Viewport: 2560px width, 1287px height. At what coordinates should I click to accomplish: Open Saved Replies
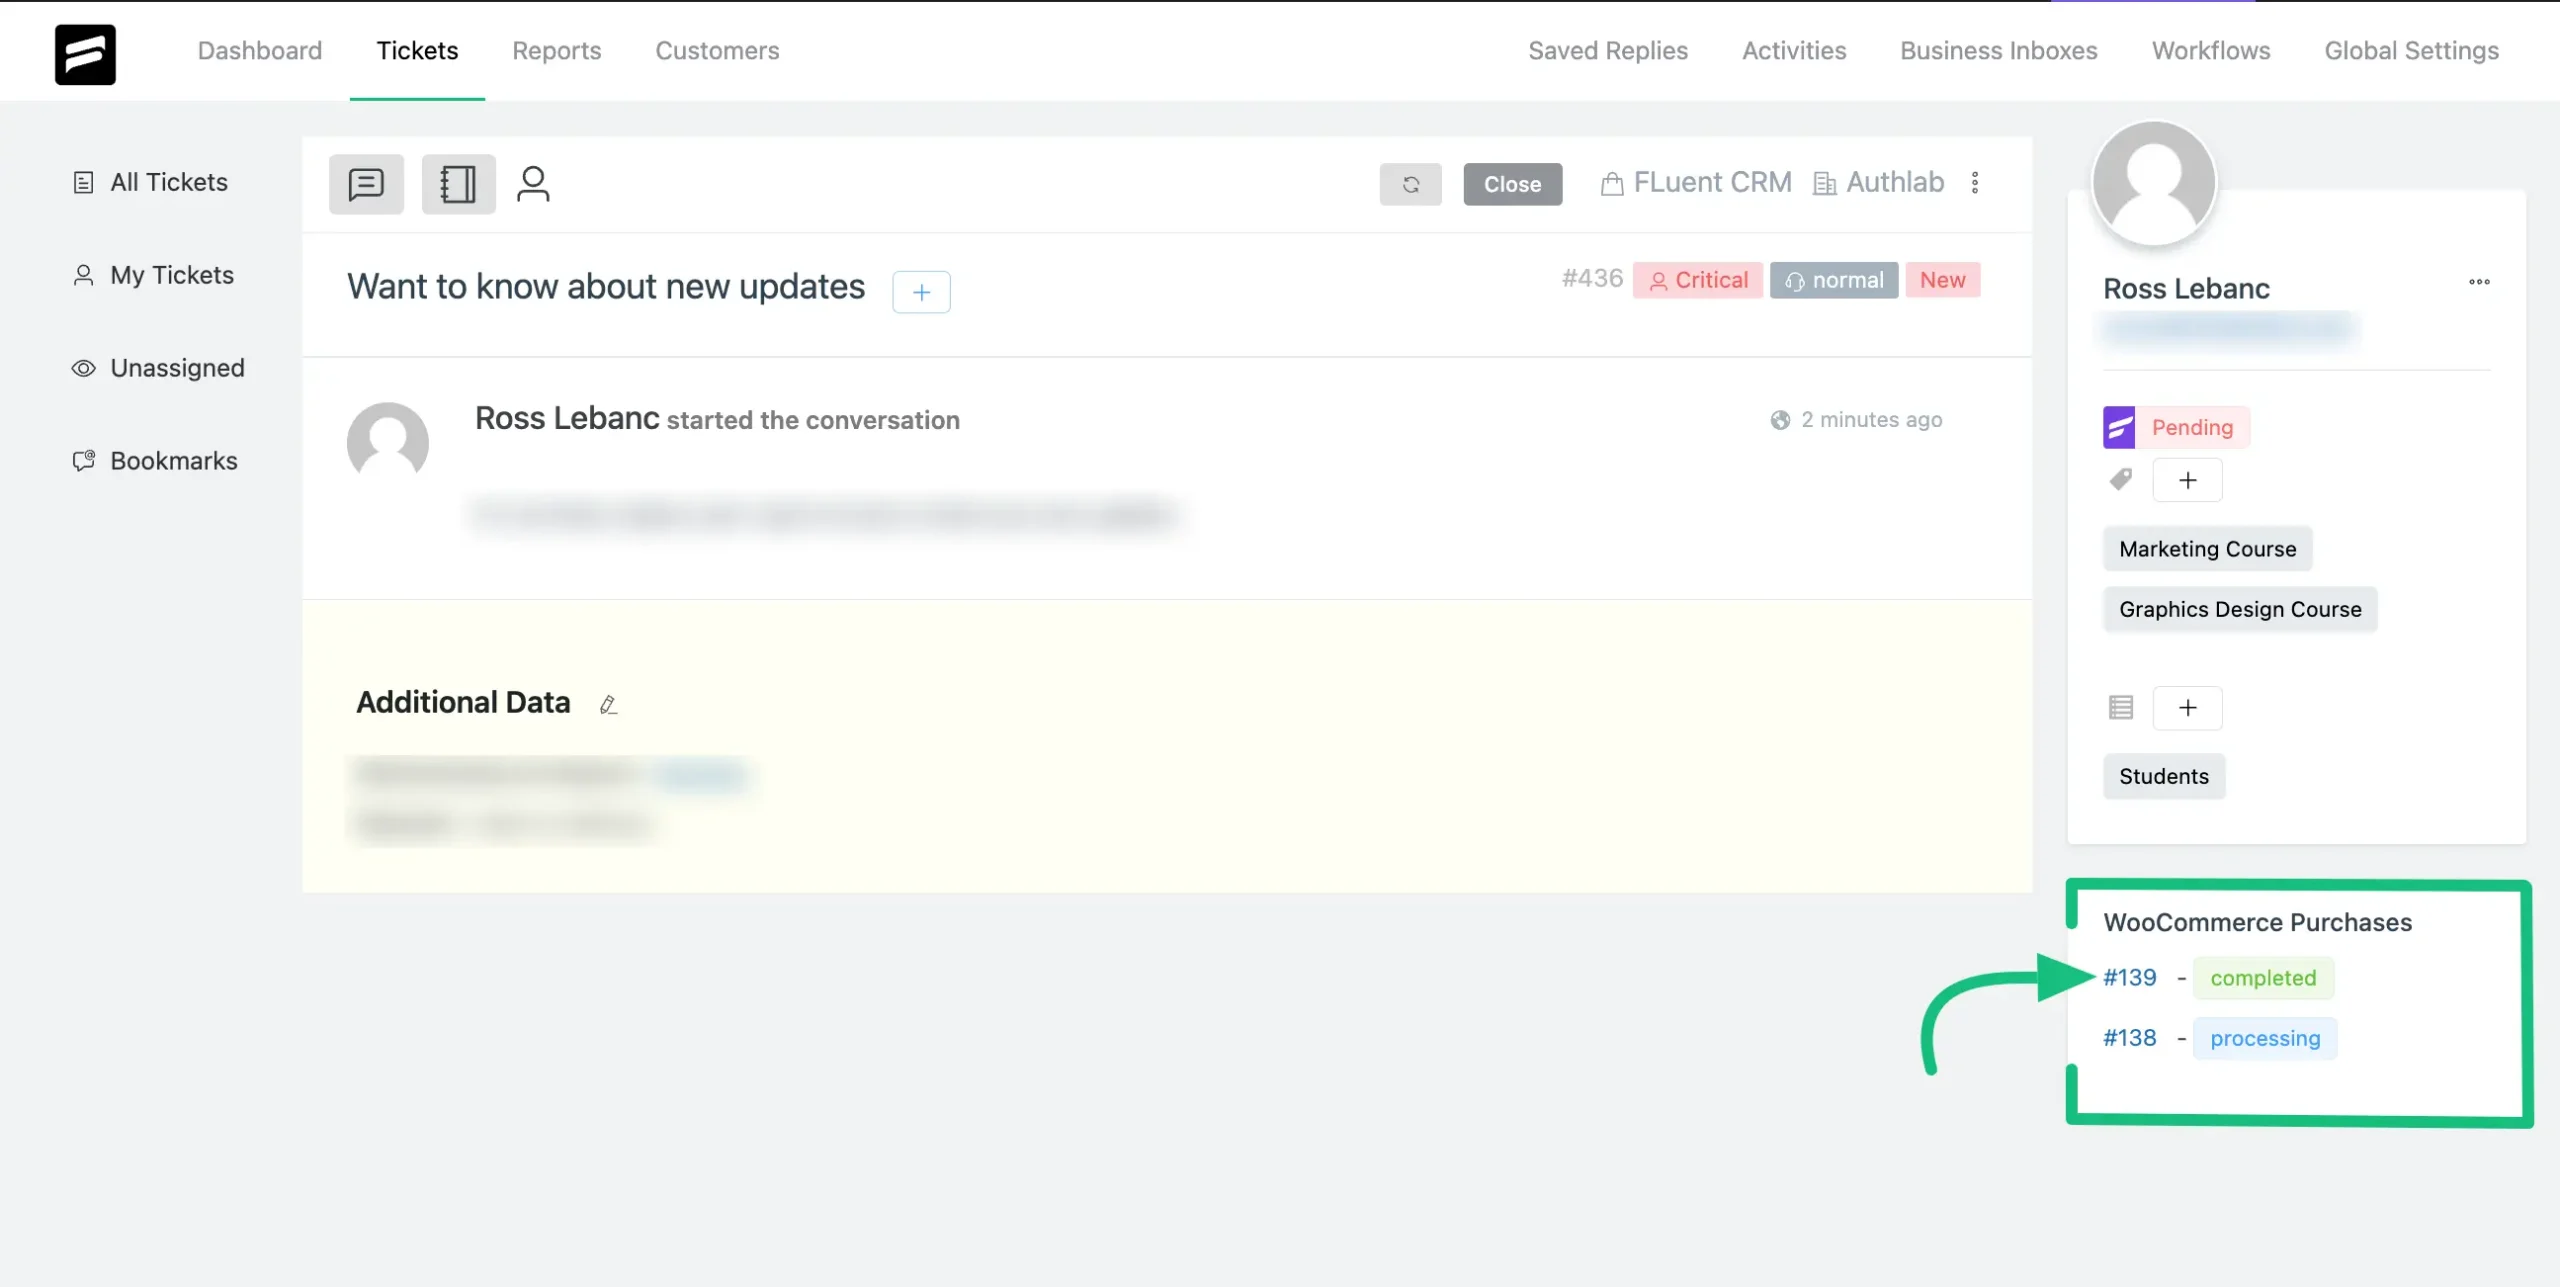1608,50
